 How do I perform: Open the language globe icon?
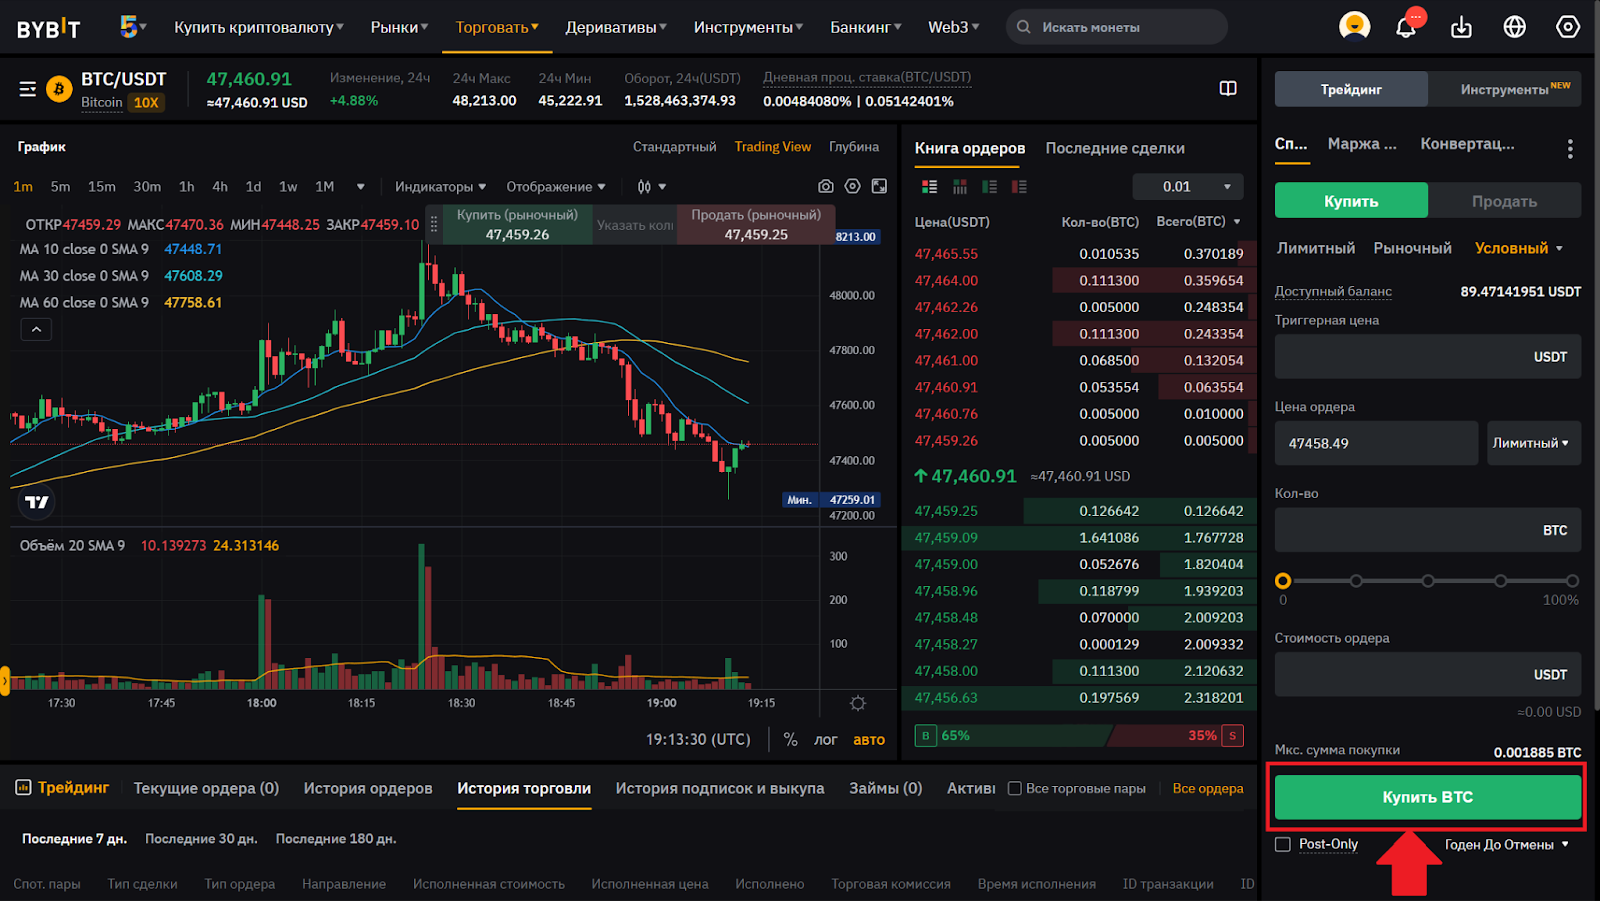[x=1514, y=27]
